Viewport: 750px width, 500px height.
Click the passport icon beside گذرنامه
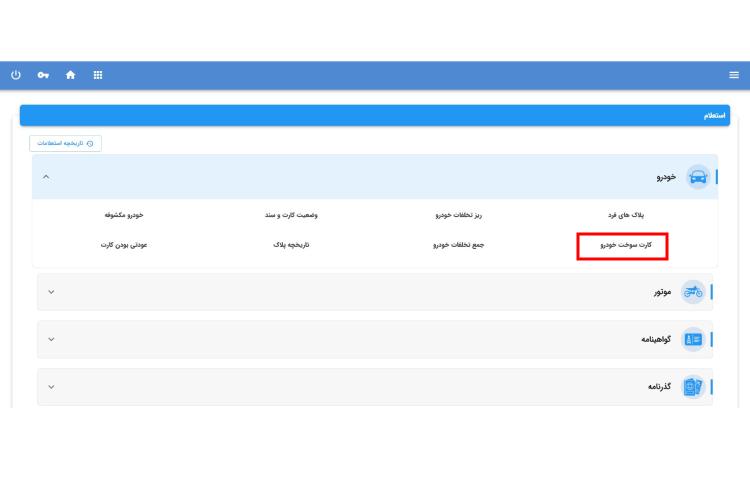tap(692, 387)
